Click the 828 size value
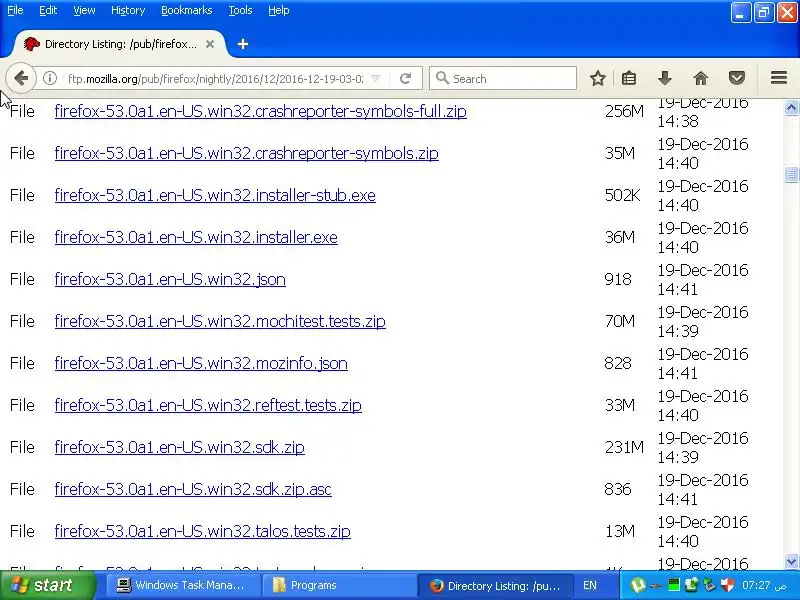Viewport: 800px width, 600px height. [x=618, y=363]
